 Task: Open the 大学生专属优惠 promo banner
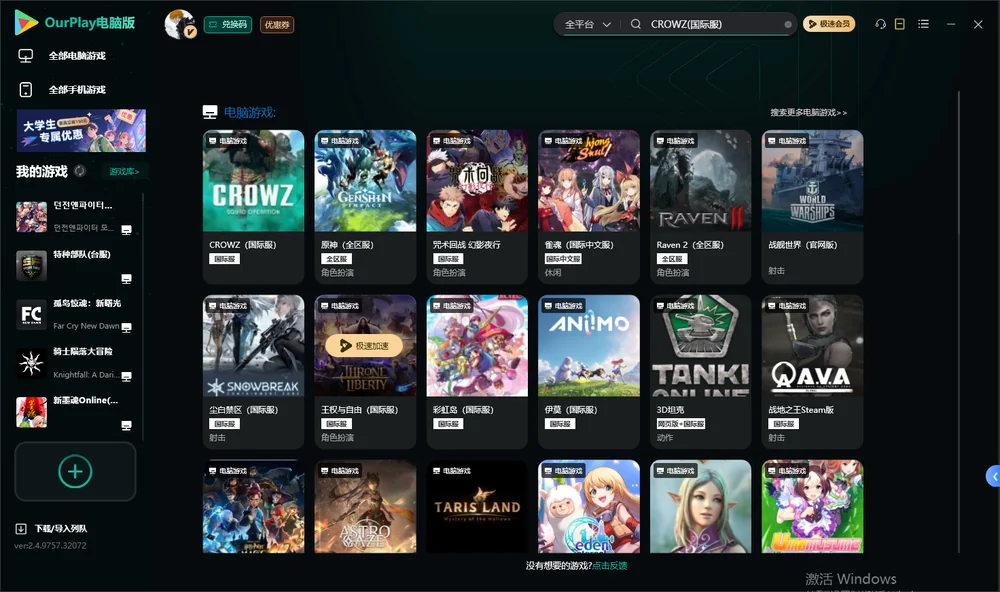[x=81, y=130]
